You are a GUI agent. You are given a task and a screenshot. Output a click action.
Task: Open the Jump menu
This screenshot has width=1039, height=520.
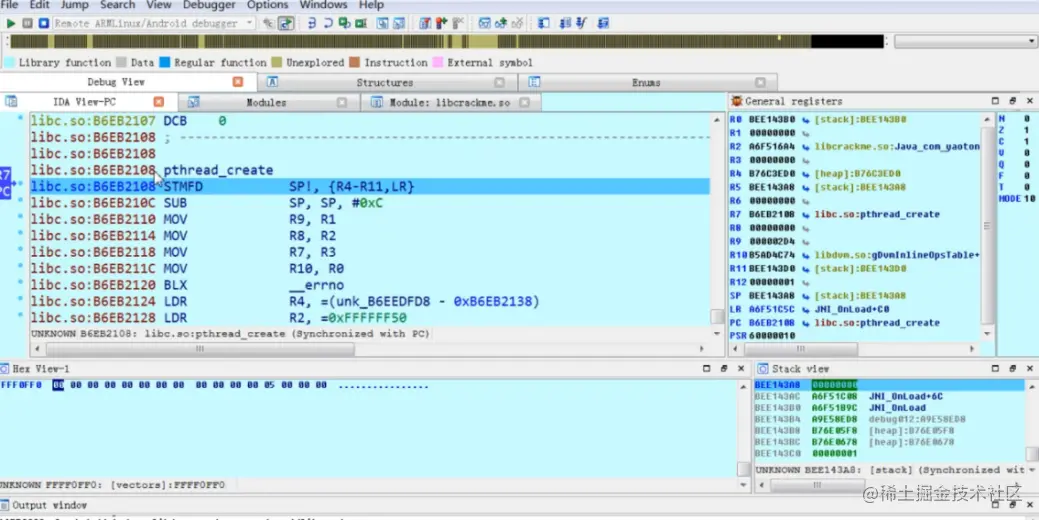(x=74, y=5)
